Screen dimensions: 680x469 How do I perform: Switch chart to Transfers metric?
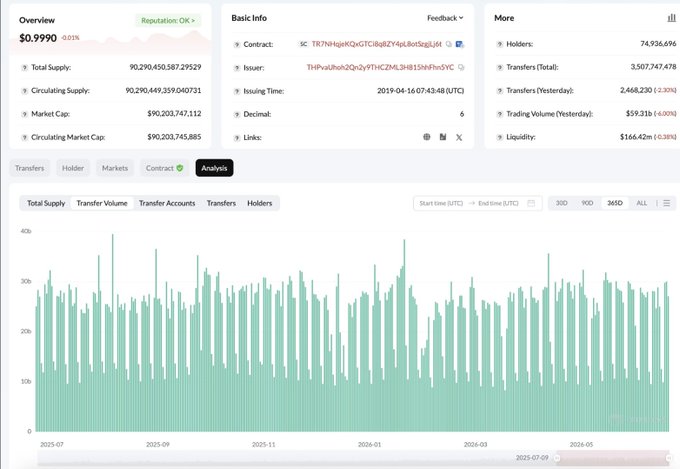[221, 203]
